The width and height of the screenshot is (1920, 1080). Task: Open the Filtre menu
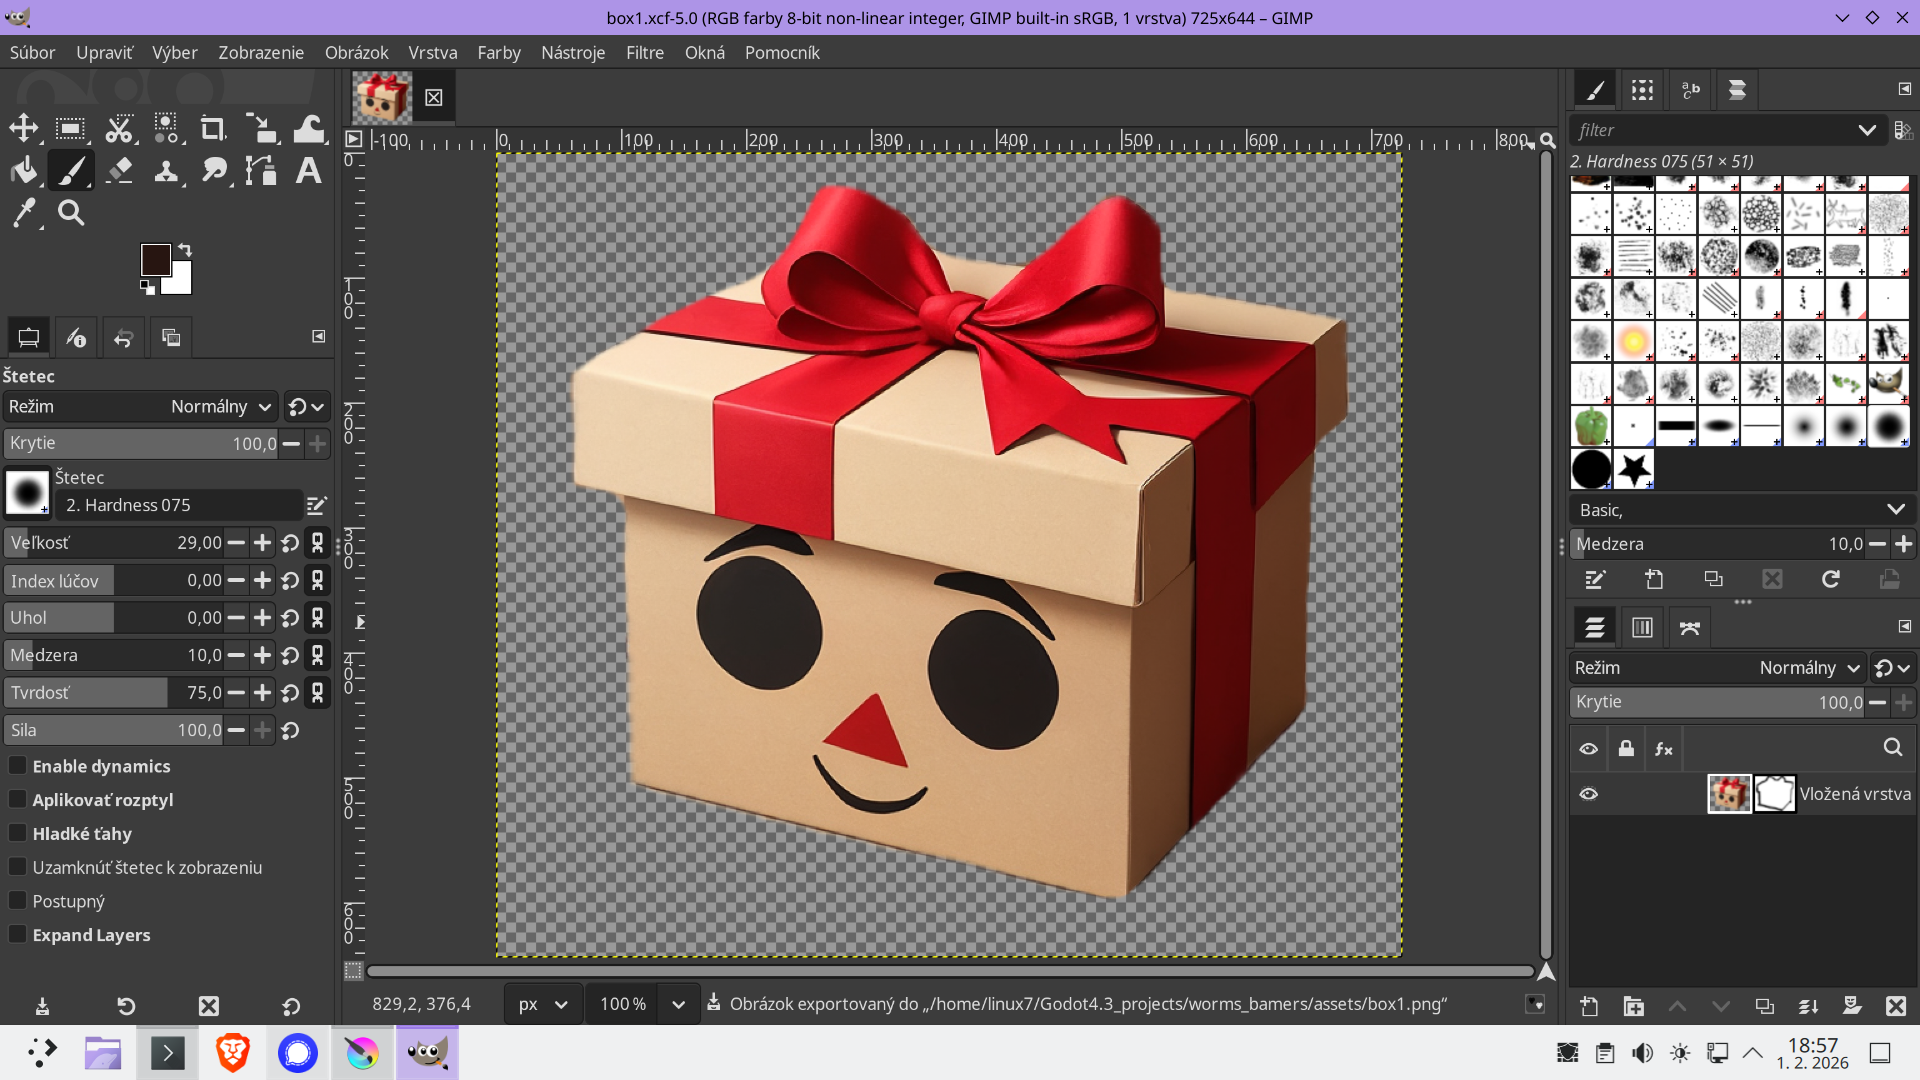pos(645,52)
